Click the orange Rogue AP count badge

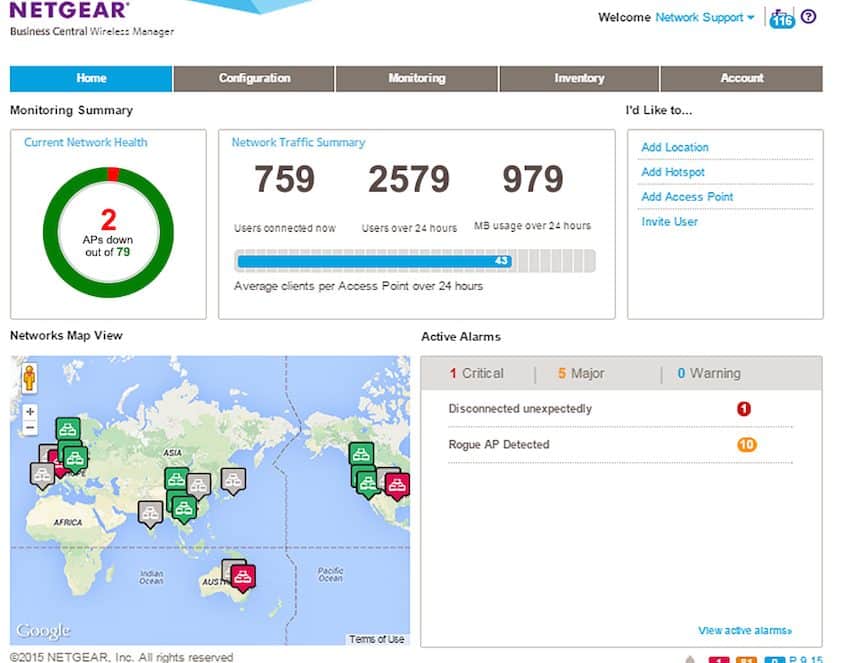(746, 445)
